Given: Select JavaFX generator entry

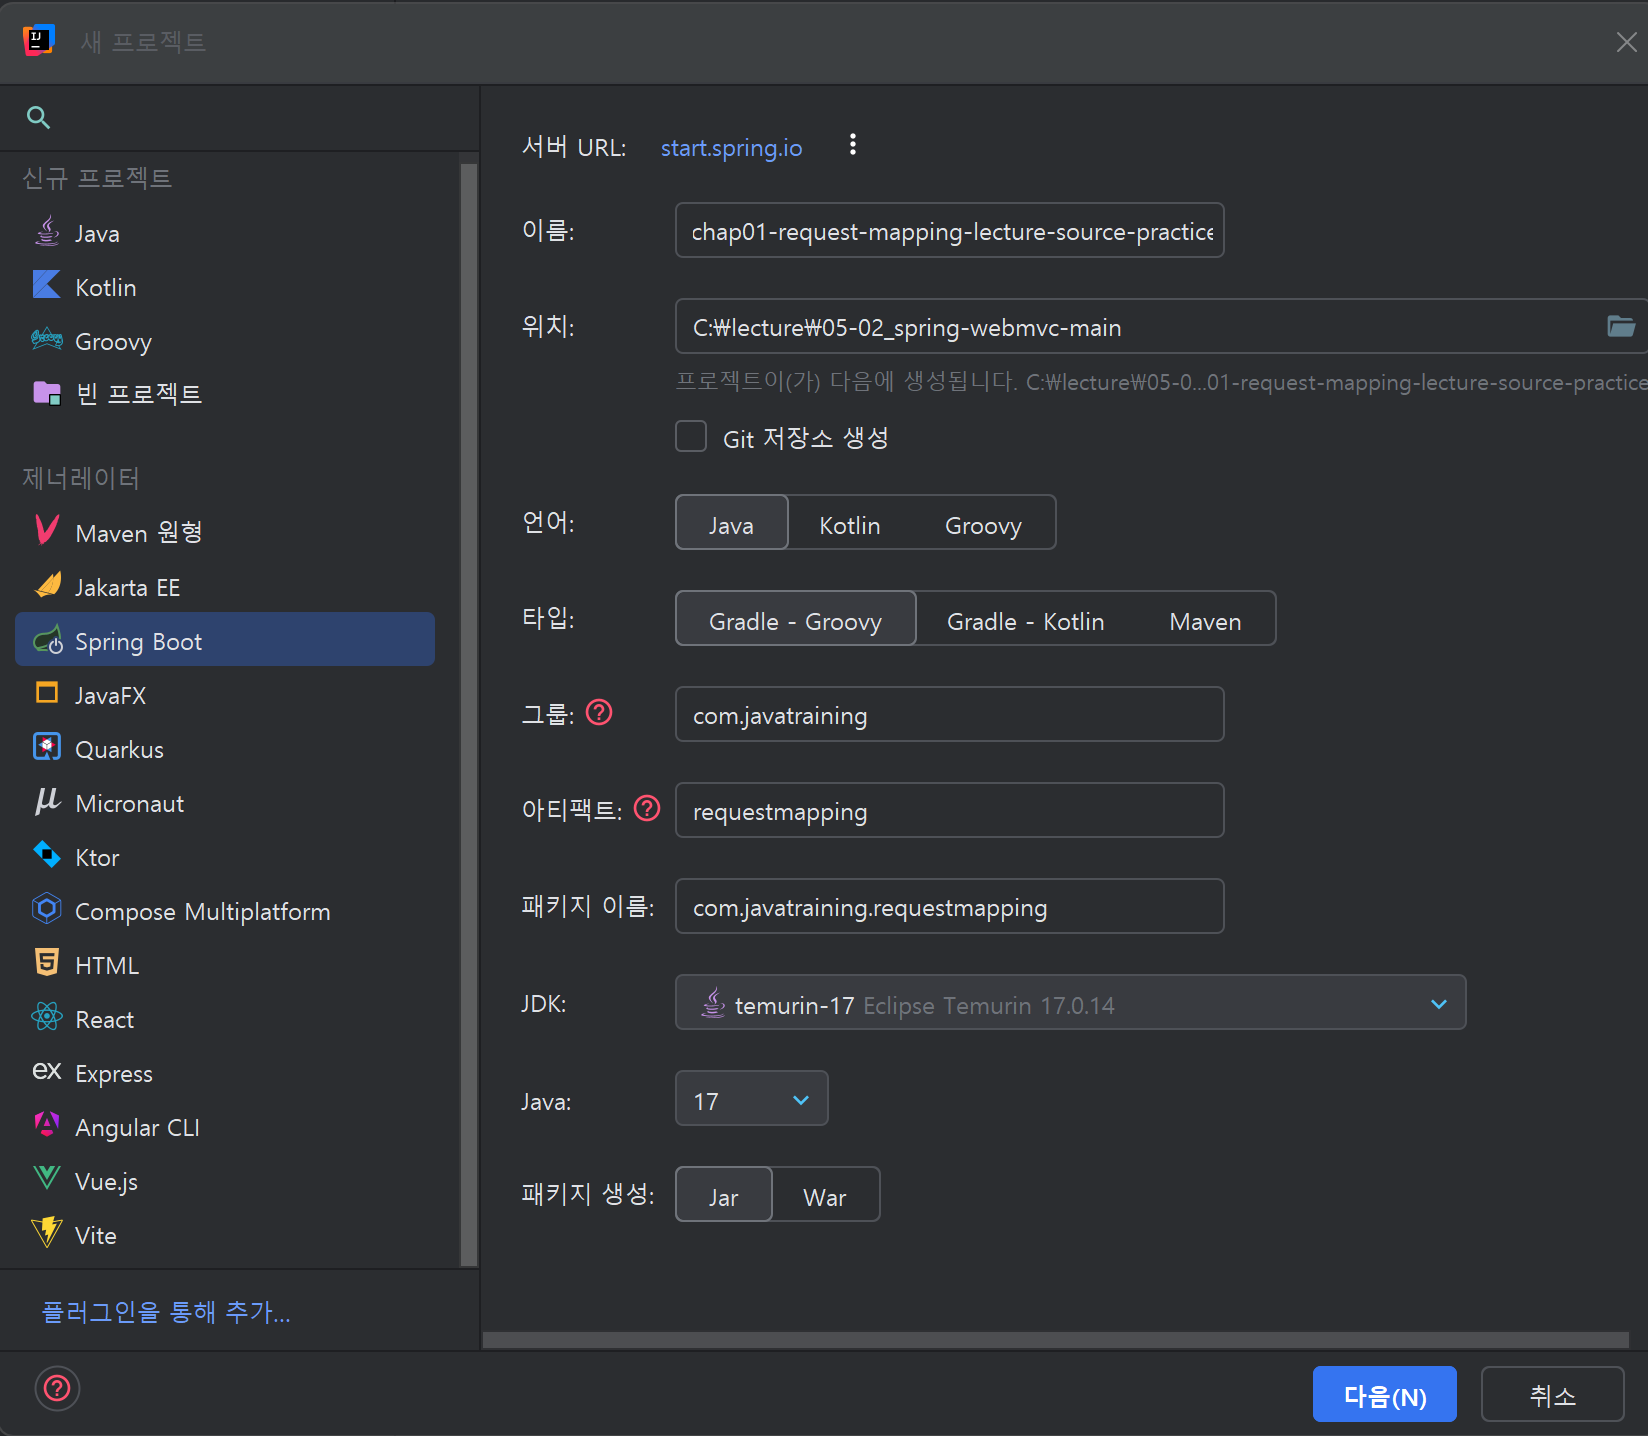Looking at the screenshot, I should 225,695.
